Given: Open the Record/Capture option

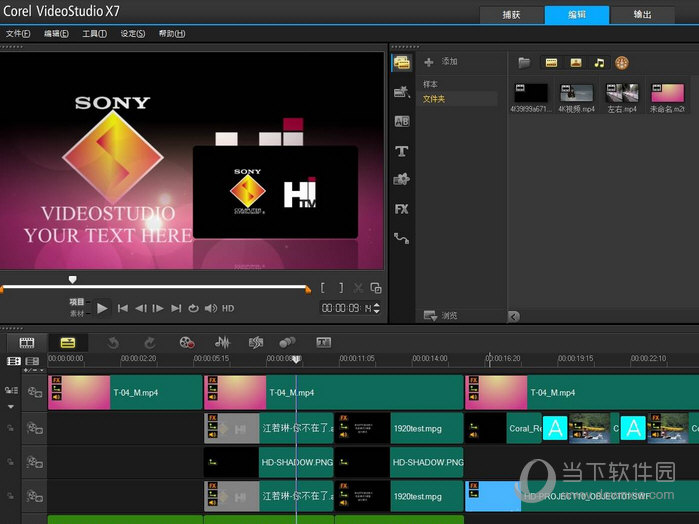Looking at the screenshot, I should (x=187, y=342).
